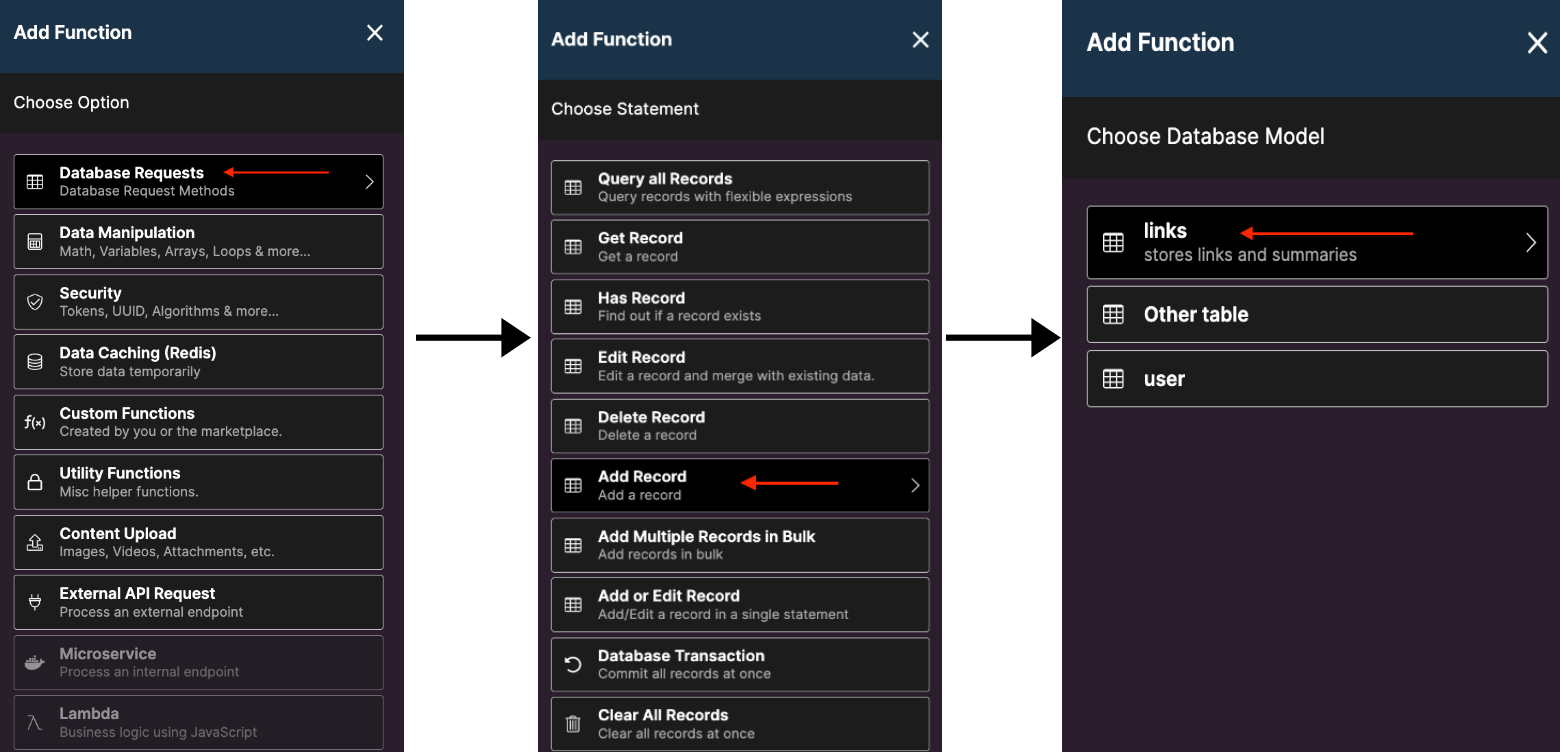Pick Delete Record from the list
The image size is (1560, 752).
point(740,426)
